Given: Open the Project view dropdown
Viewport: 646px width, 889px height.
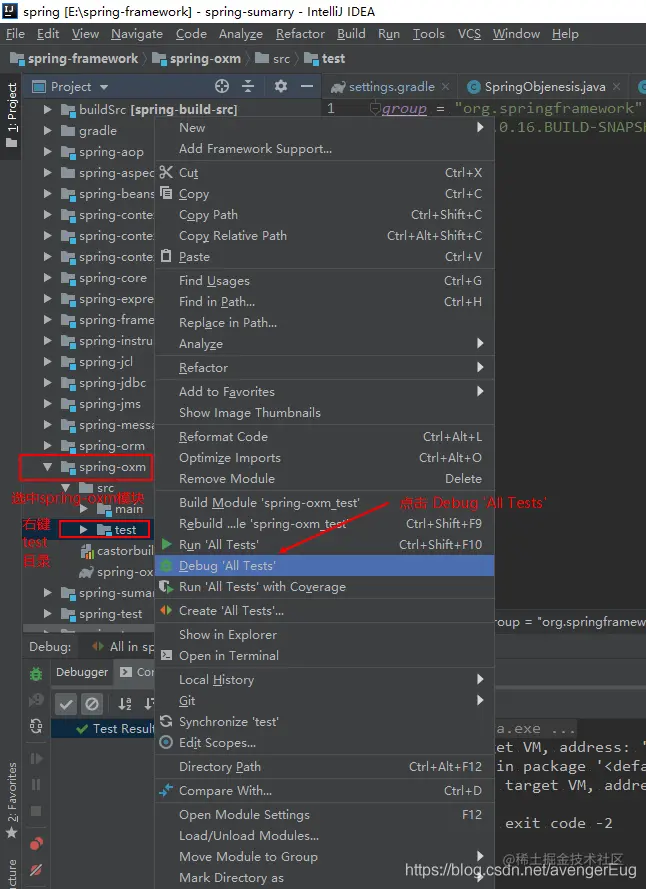Looking at the screenshot, I should pyautogui.click(x=104, y=87).
